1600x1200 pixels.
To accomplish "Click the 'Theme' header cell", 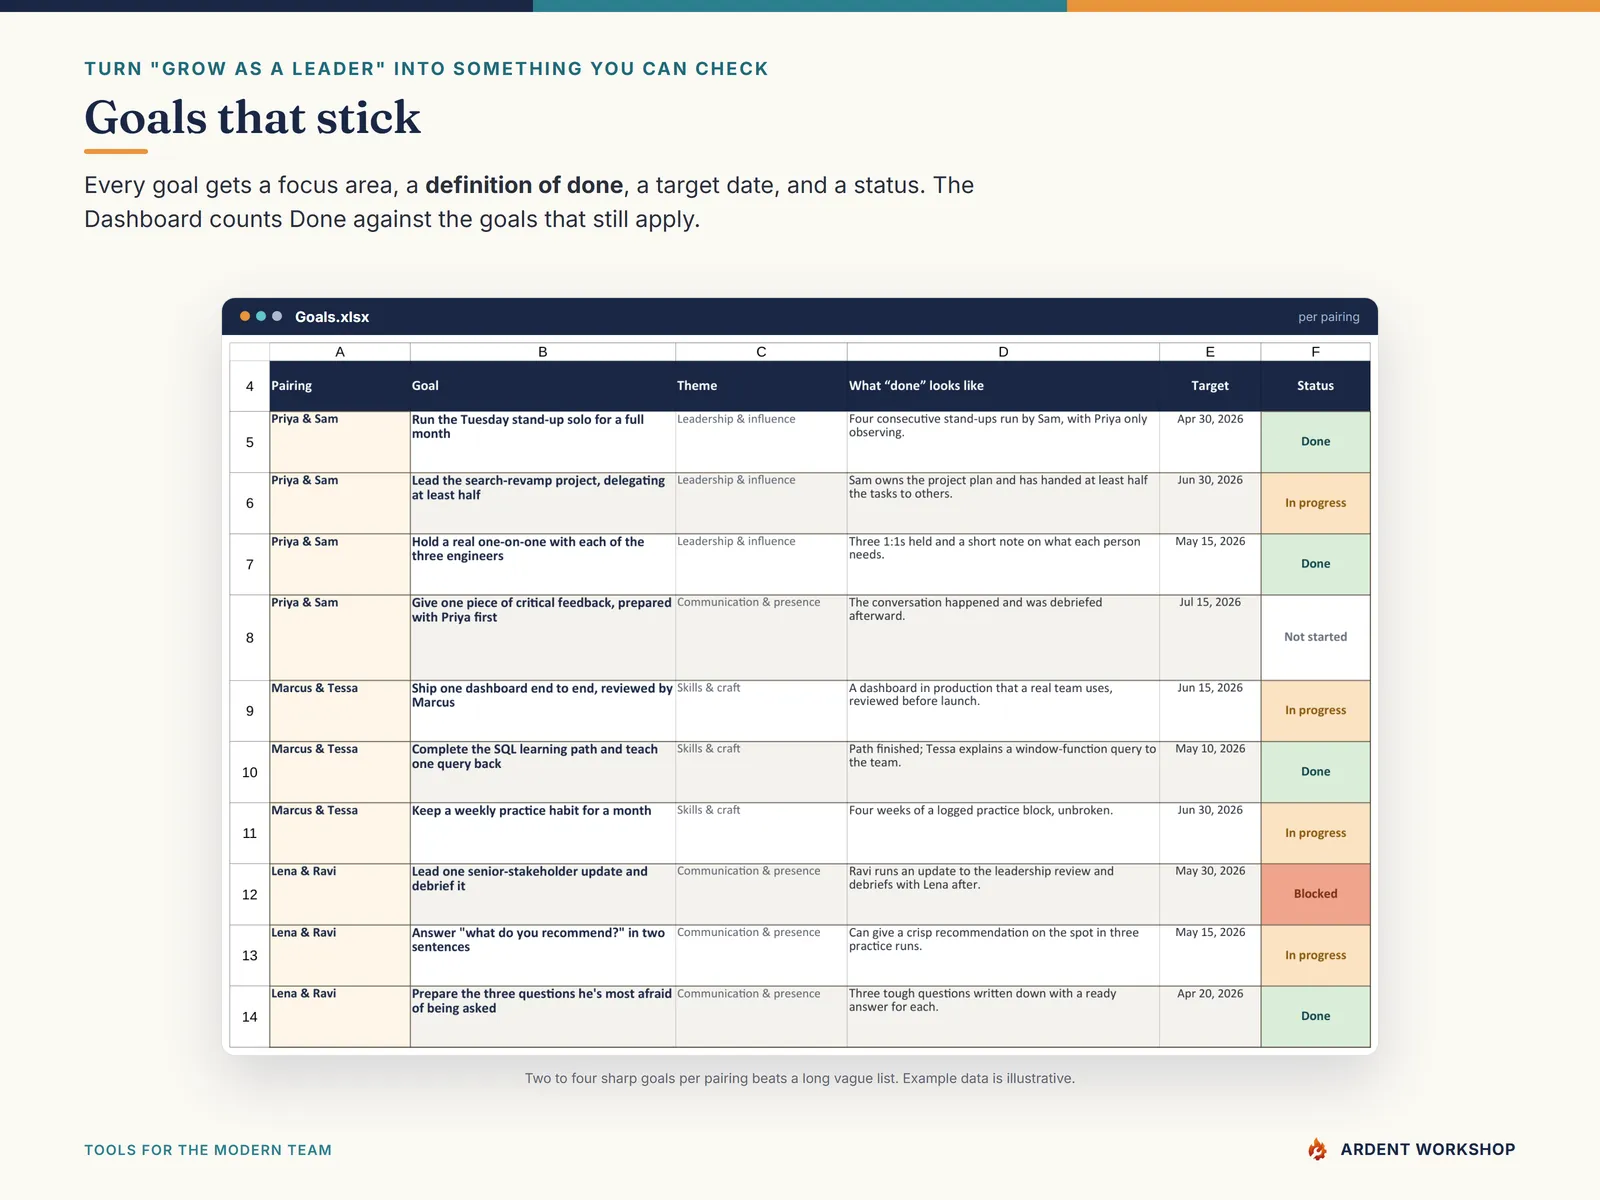I will tap(761, 386).
